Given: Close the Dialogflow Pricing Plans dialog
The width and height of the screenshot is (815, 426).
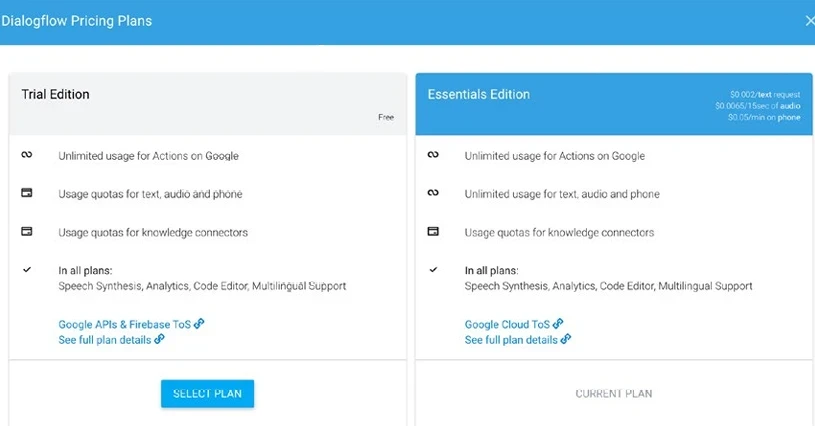Looking at the screenshot, I should tap(809, 21).
